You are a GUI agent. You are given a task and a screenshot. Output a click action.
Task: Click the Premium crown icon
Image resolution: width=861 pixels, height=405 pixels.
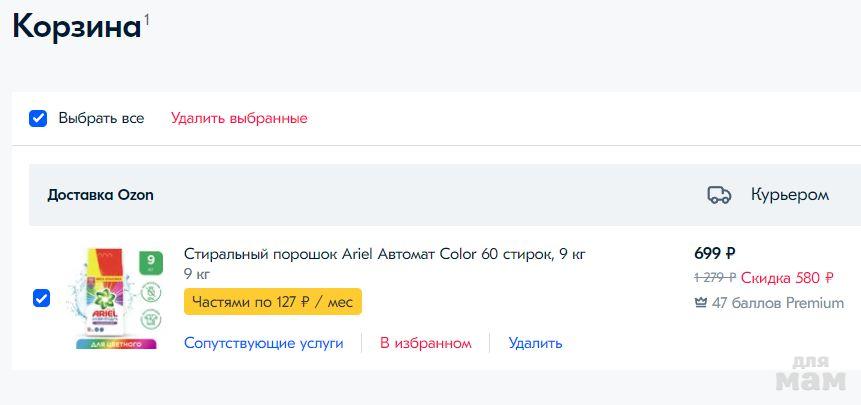[x=700, y=303]
